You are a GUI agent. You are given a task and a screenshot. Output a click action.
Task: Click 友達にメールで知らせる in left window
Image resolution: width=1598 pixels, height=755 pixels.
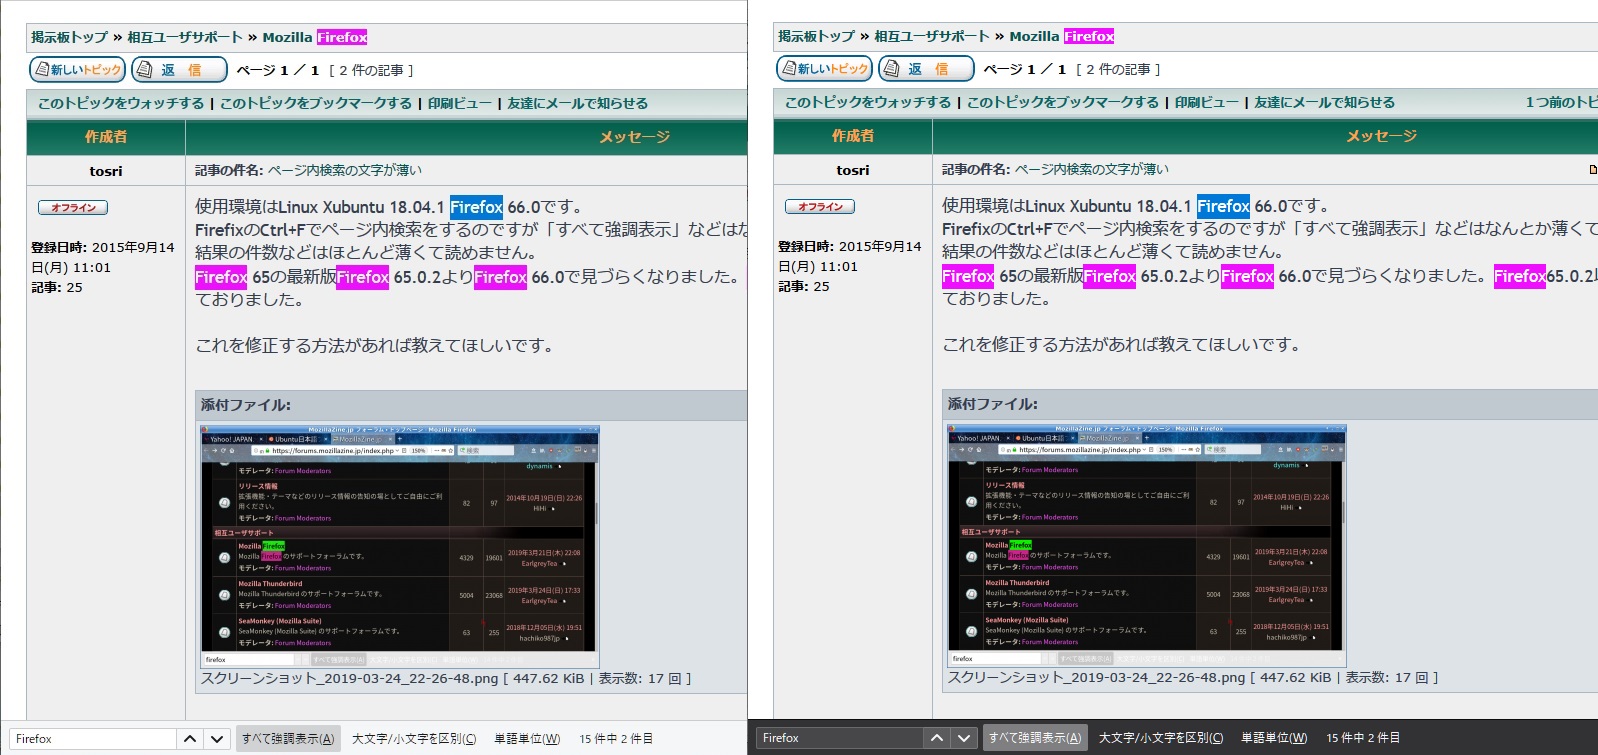point(578,103)
